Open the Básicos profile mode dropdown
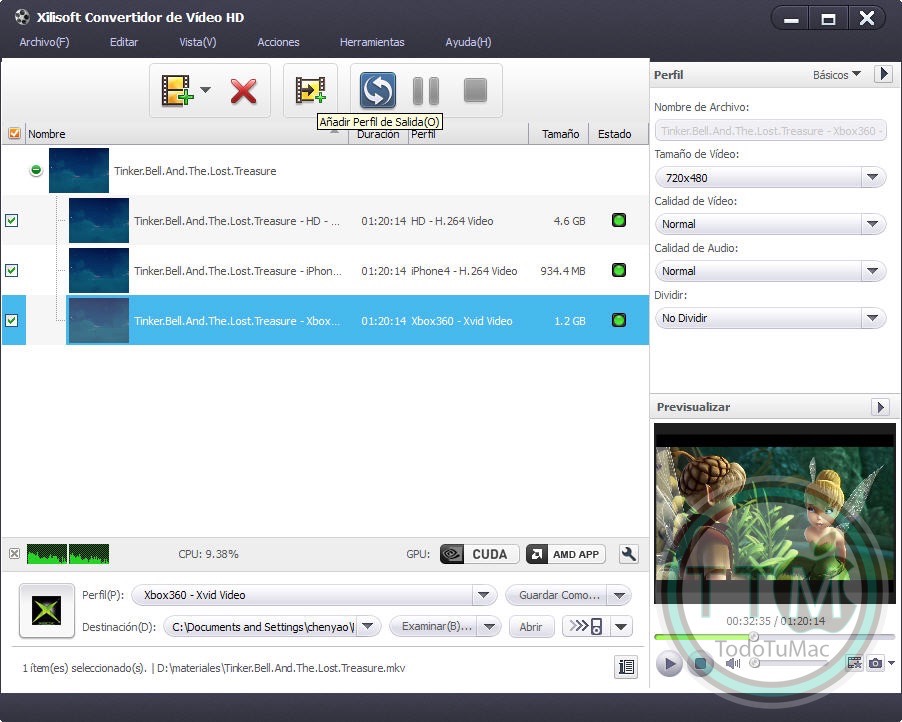The image size is (902, 722). point(836,75)
